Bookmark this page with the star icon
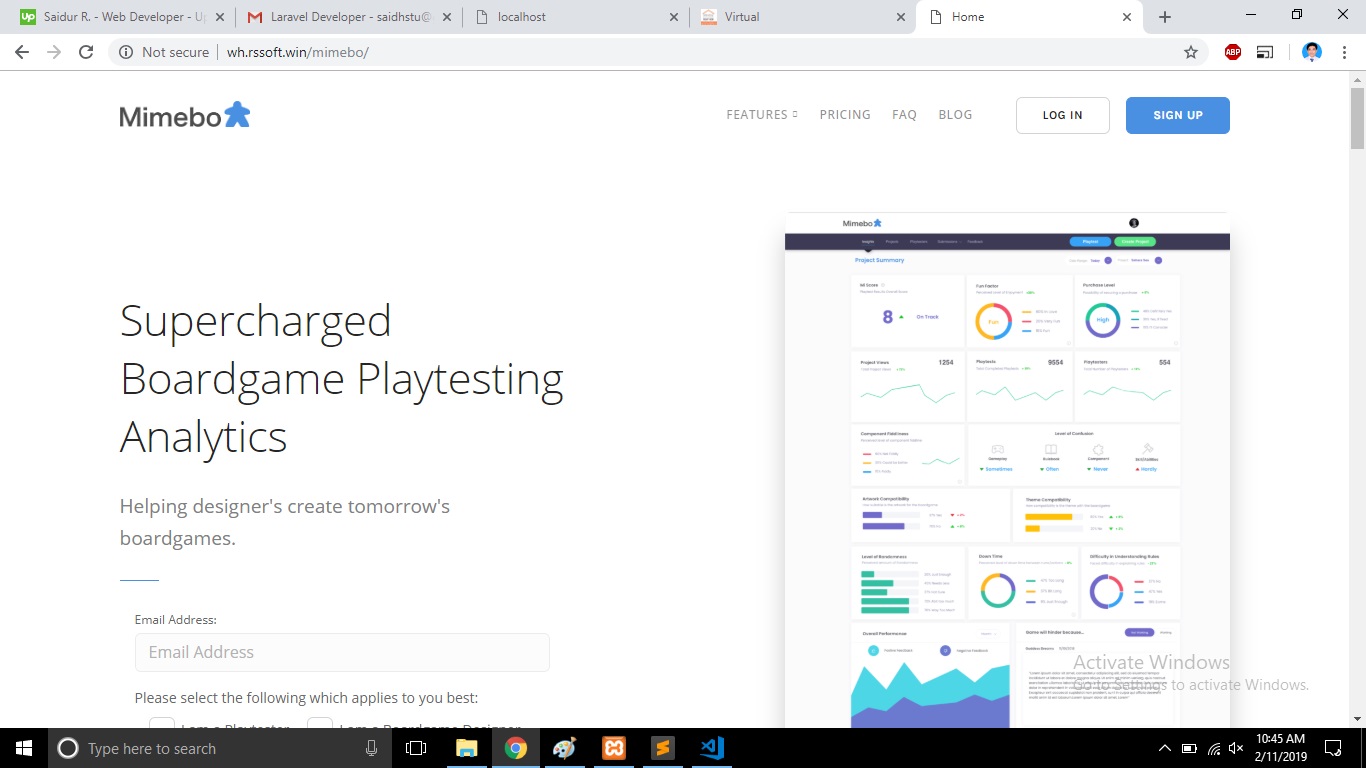 coord(1190,52)
